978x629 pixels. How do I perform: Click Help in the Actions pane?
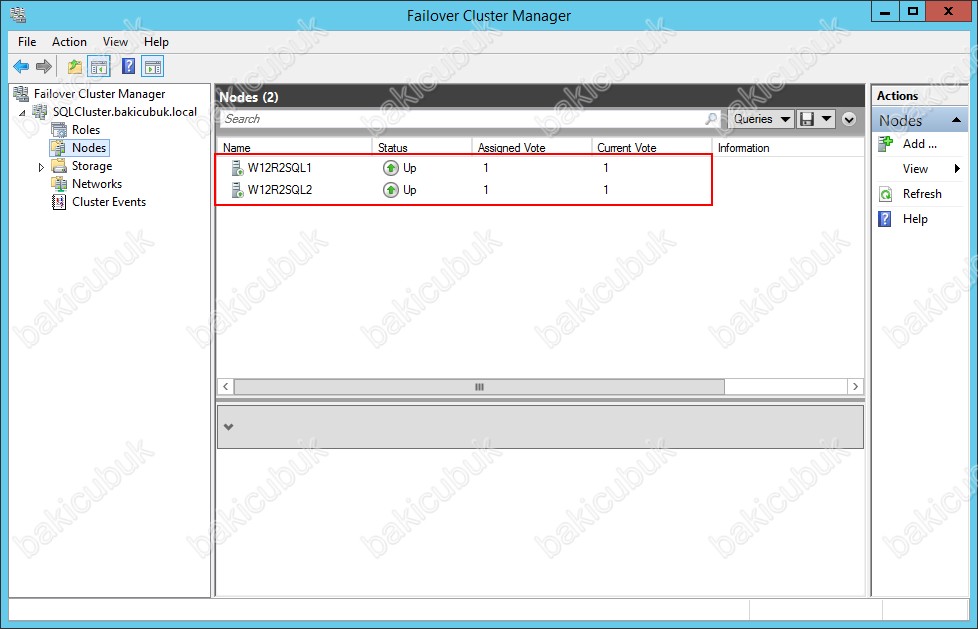pos(915,219)
